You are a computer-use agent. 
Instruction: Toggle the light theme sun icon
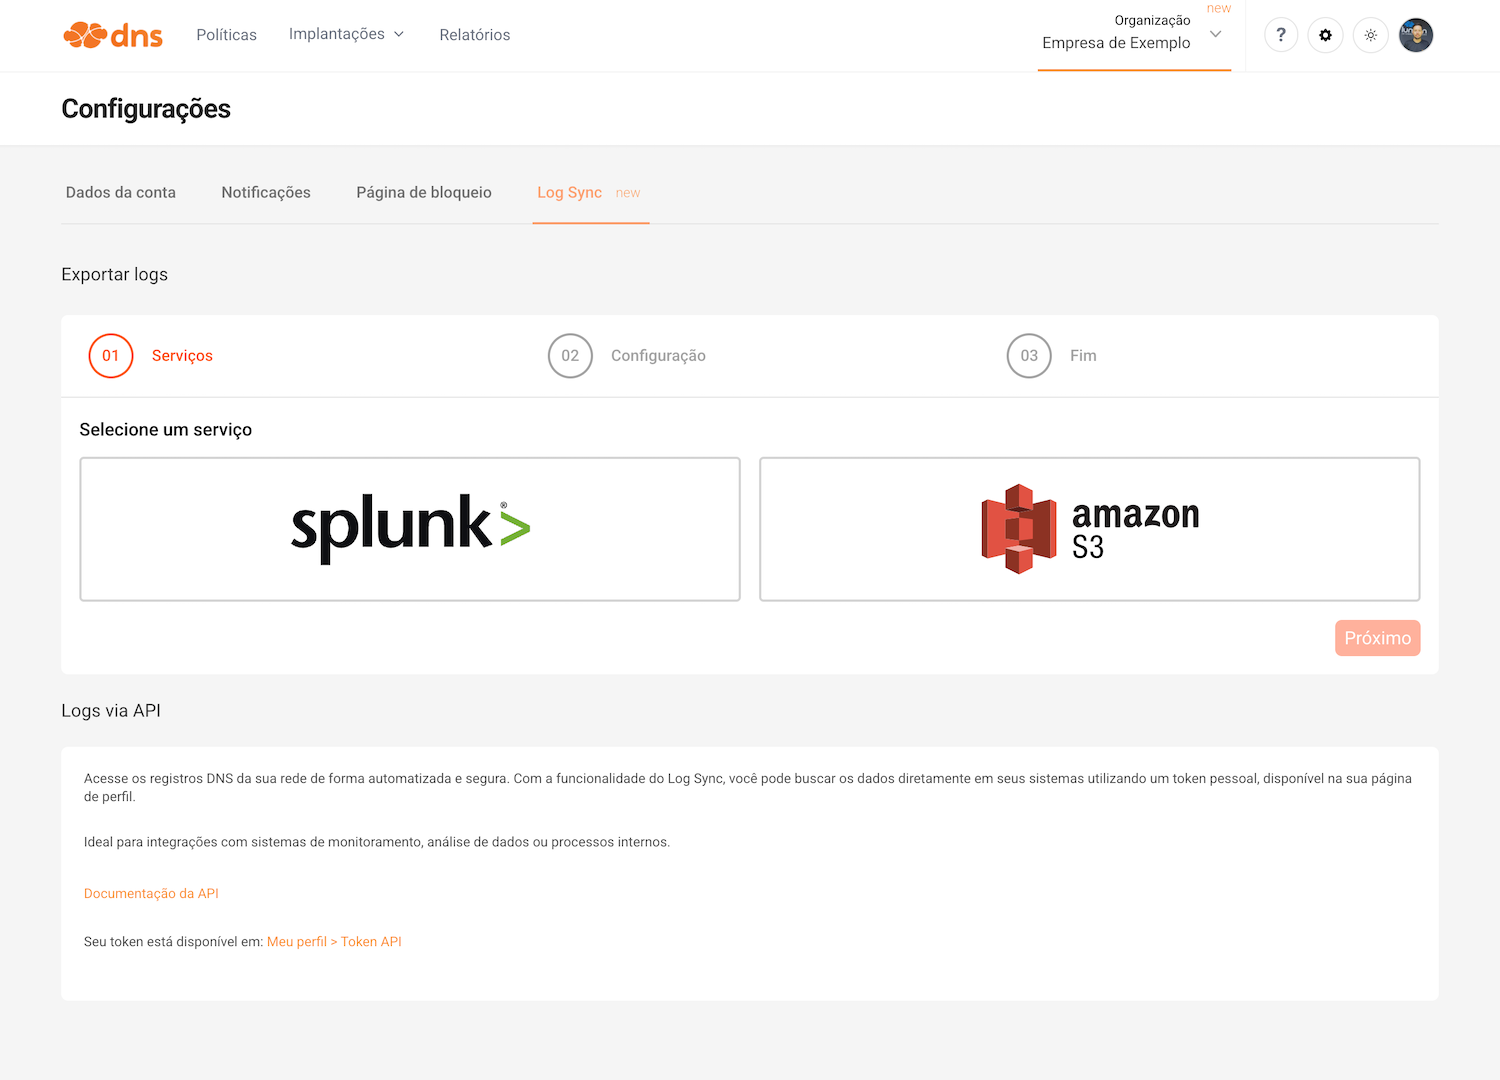[x=1370, y=35]
